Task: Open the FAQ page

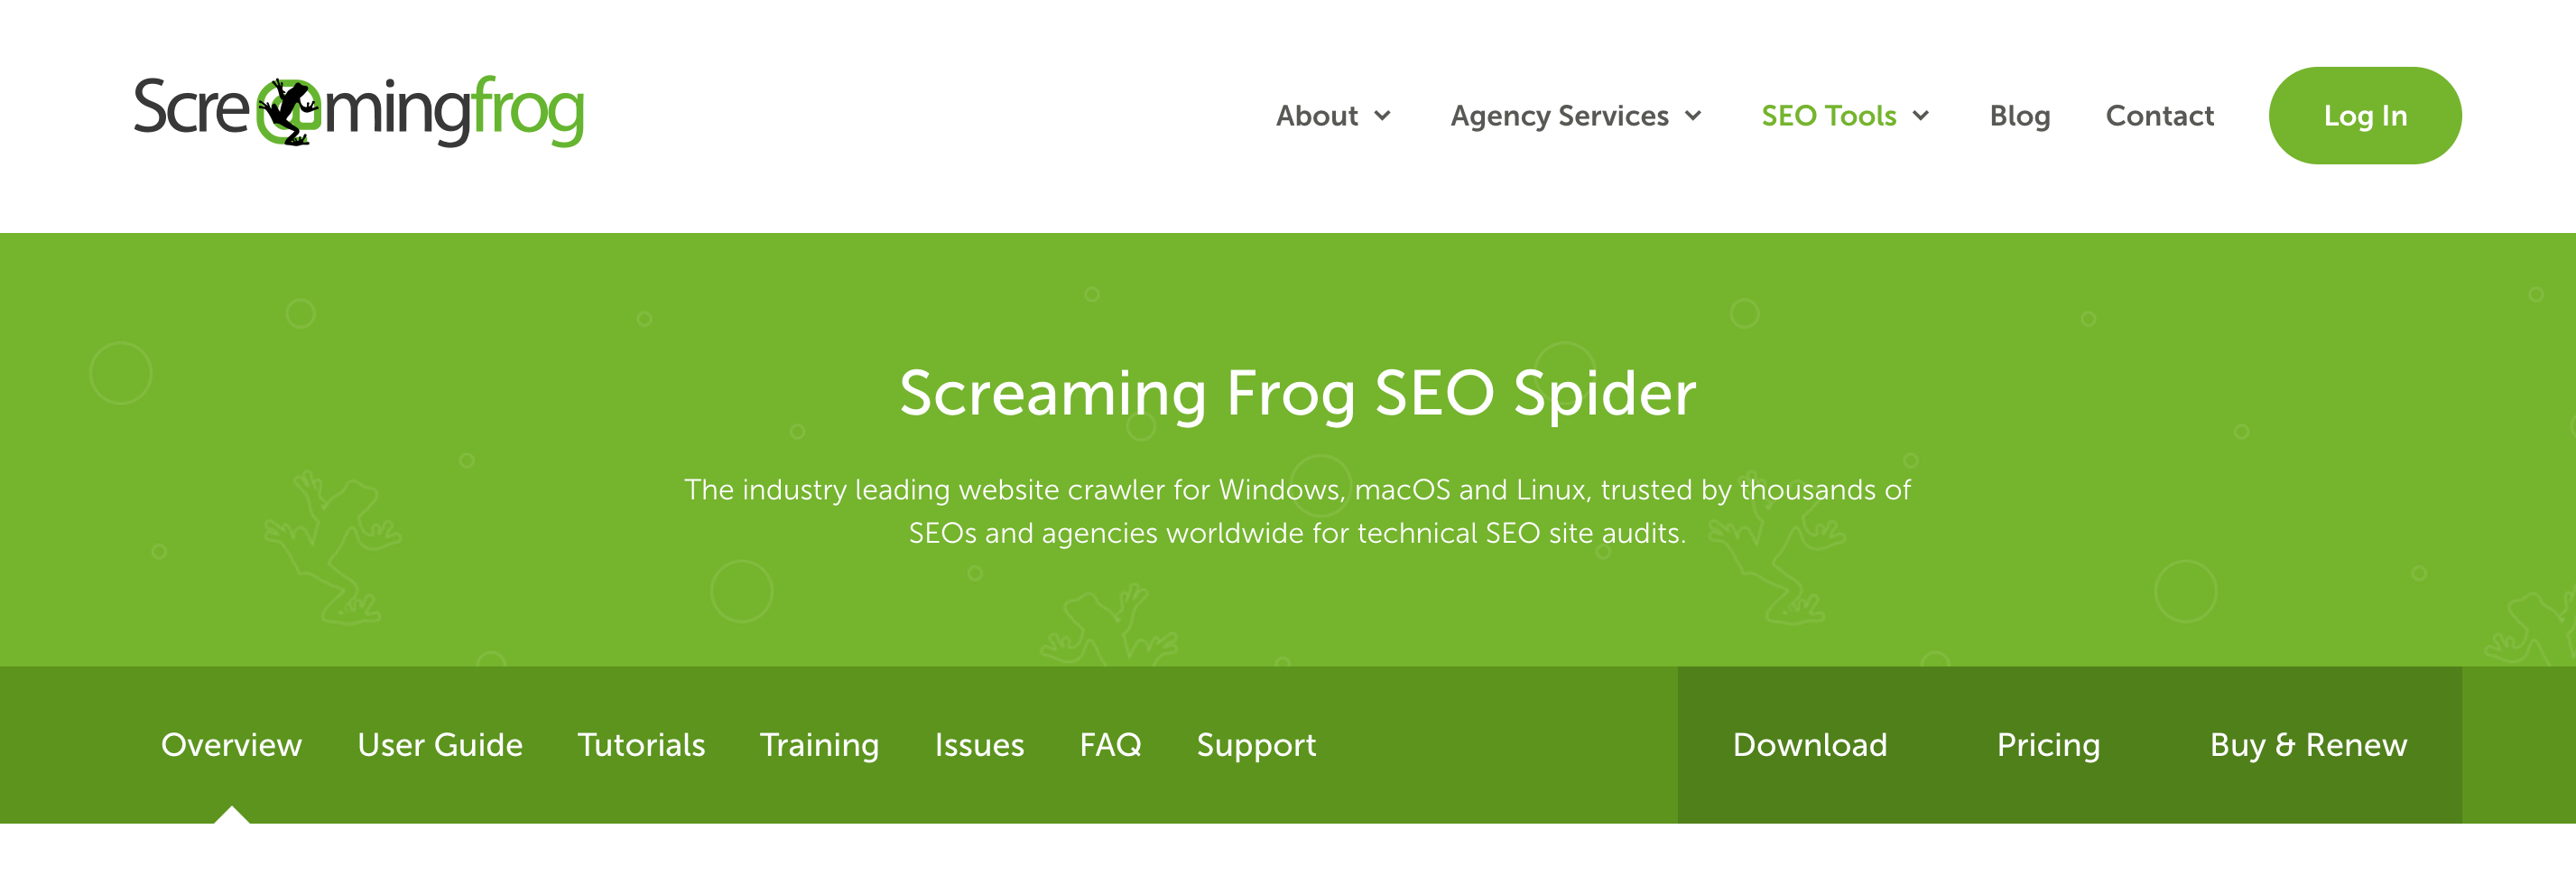Action: (x=1110, y=744)
